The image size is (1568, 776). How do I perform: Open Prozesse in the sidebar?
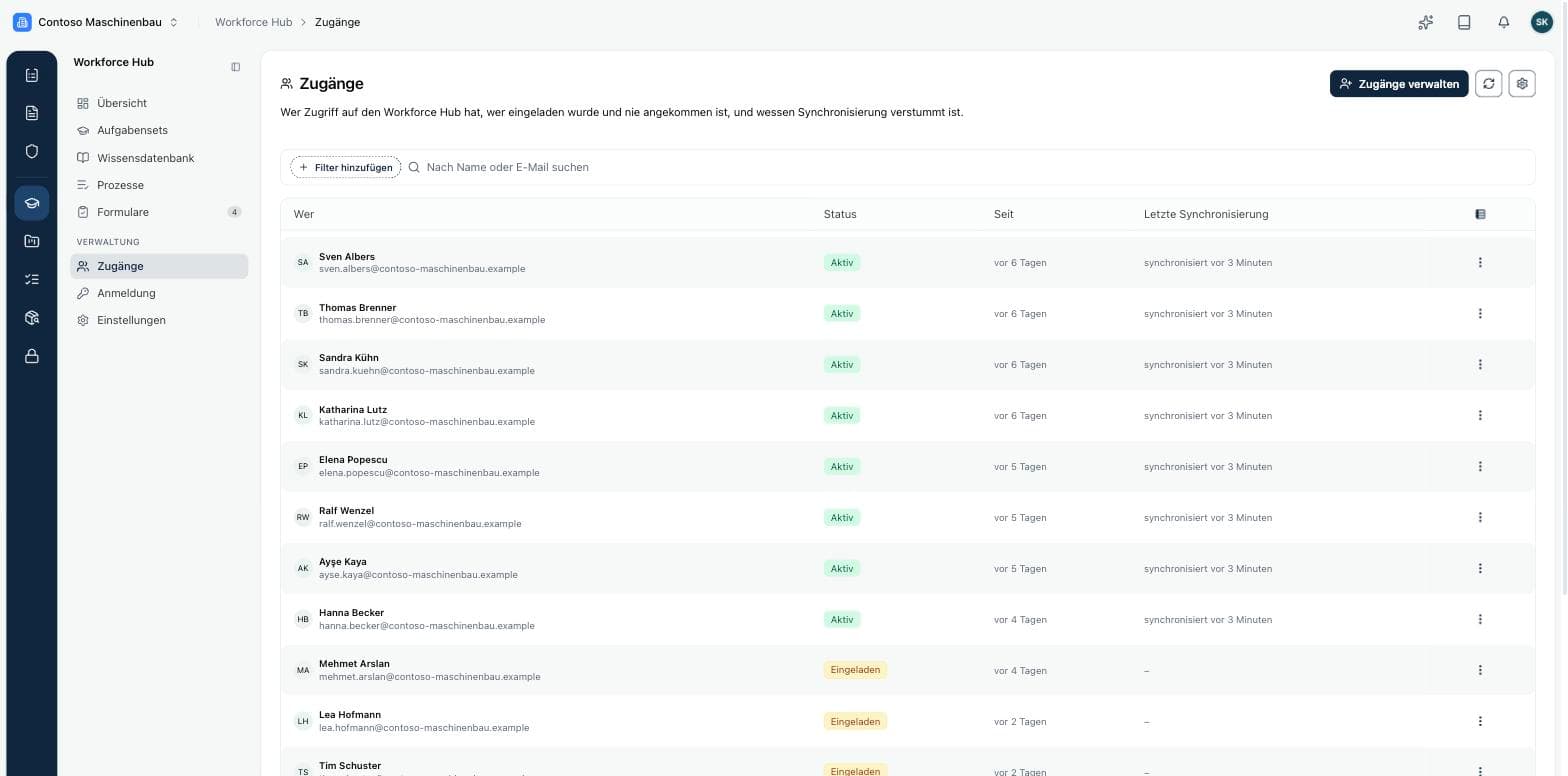click(159, 185)
